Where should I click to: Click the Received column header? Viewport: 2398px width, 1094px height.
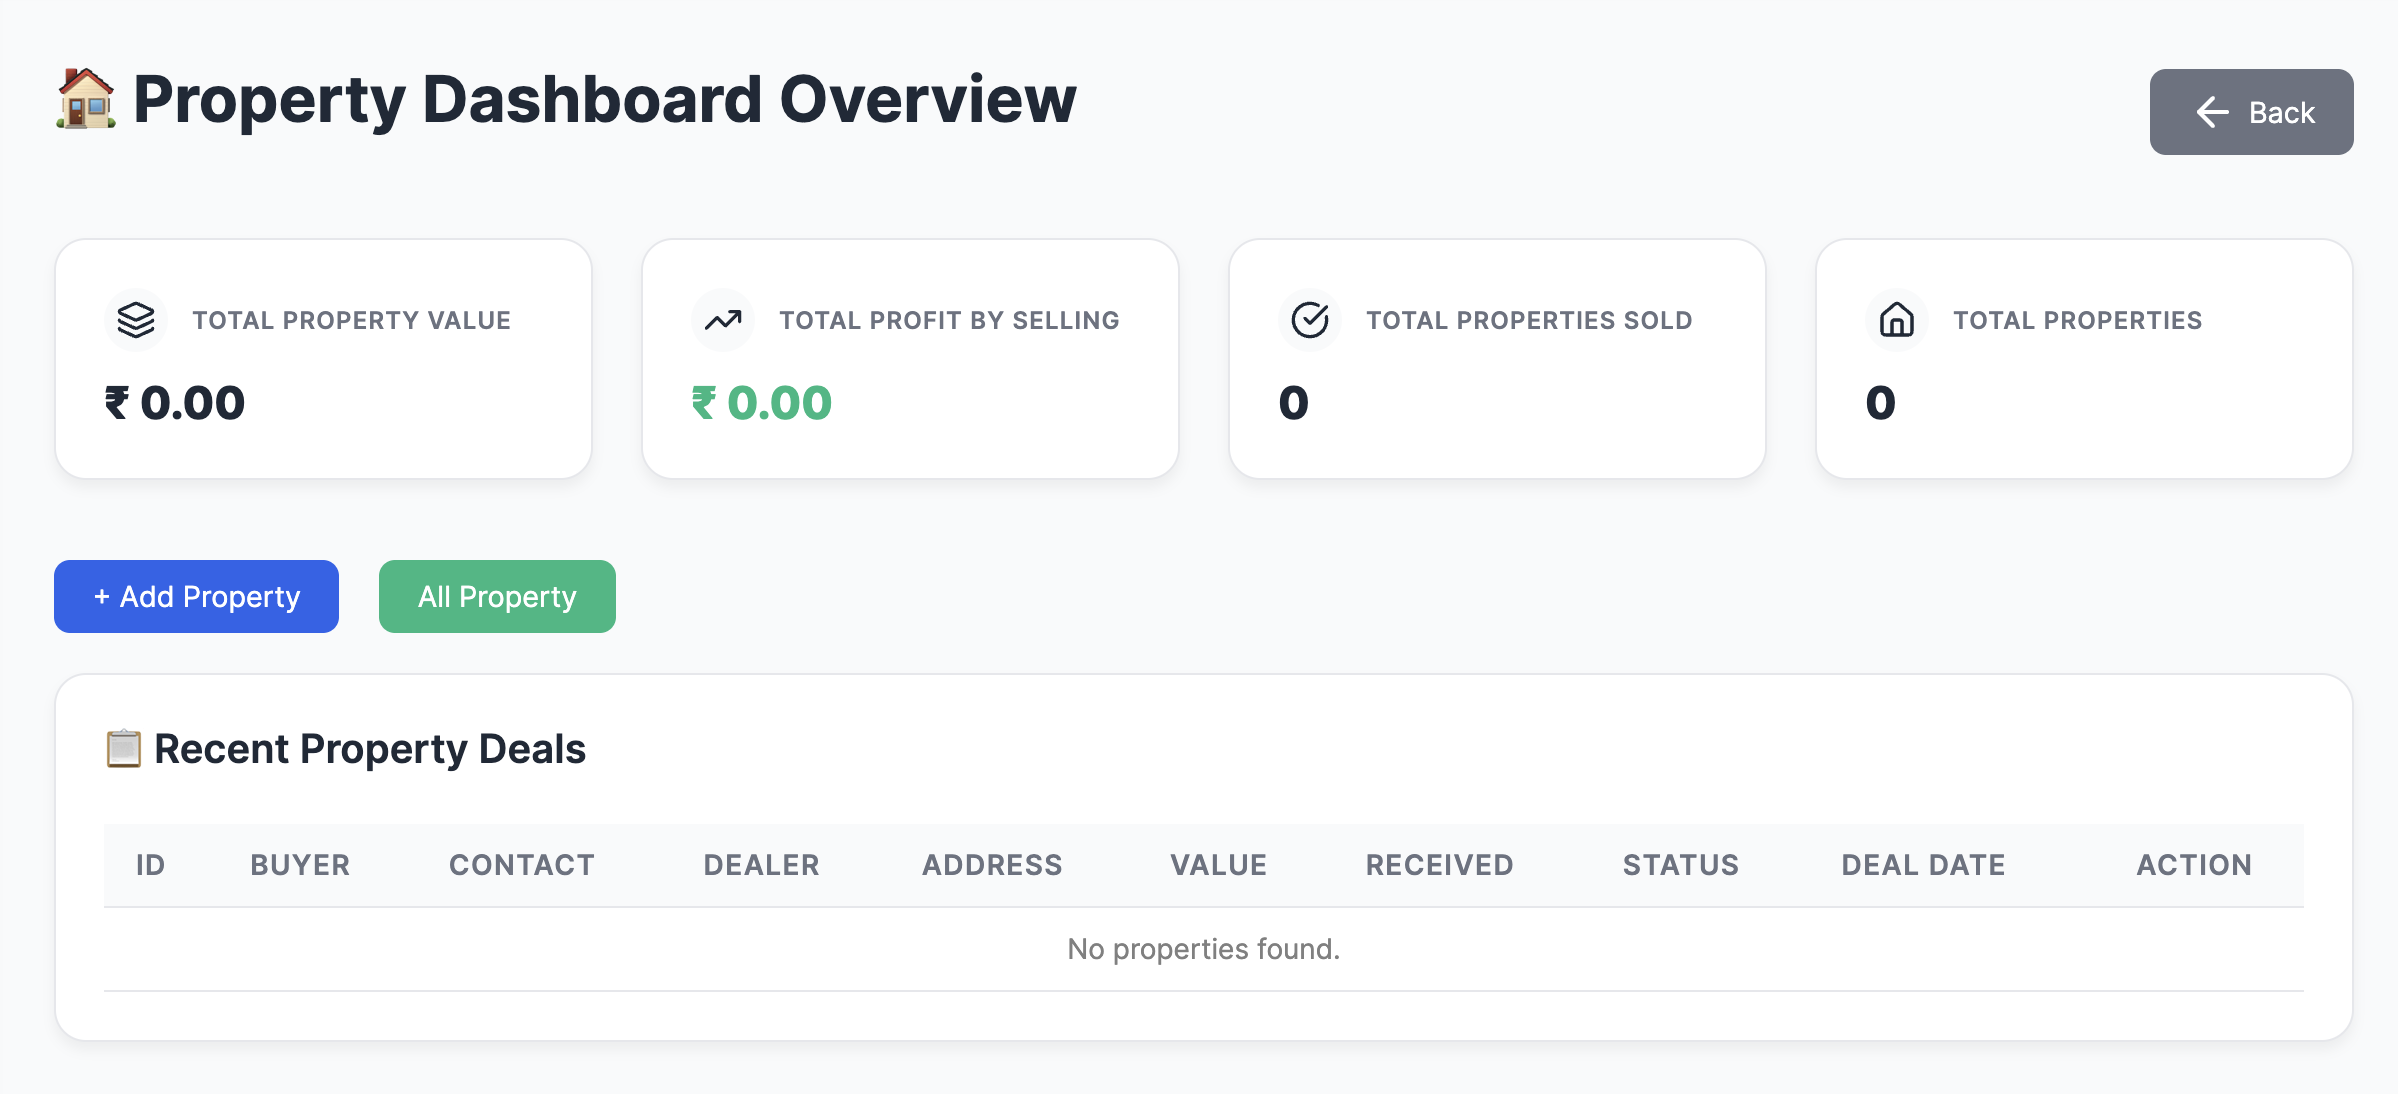coord(1439,865)
